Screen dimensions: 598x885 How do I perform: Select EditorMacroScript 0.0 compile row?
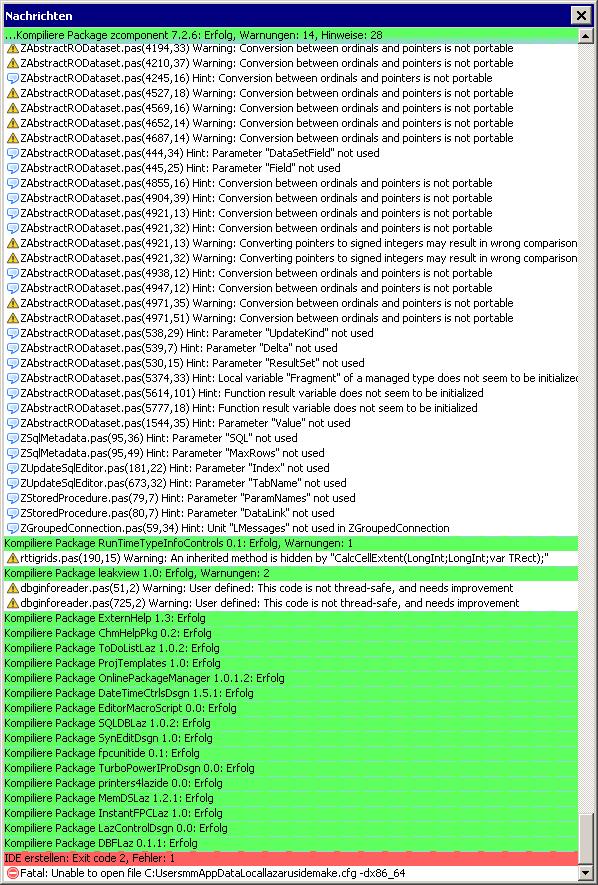[291, 708]
